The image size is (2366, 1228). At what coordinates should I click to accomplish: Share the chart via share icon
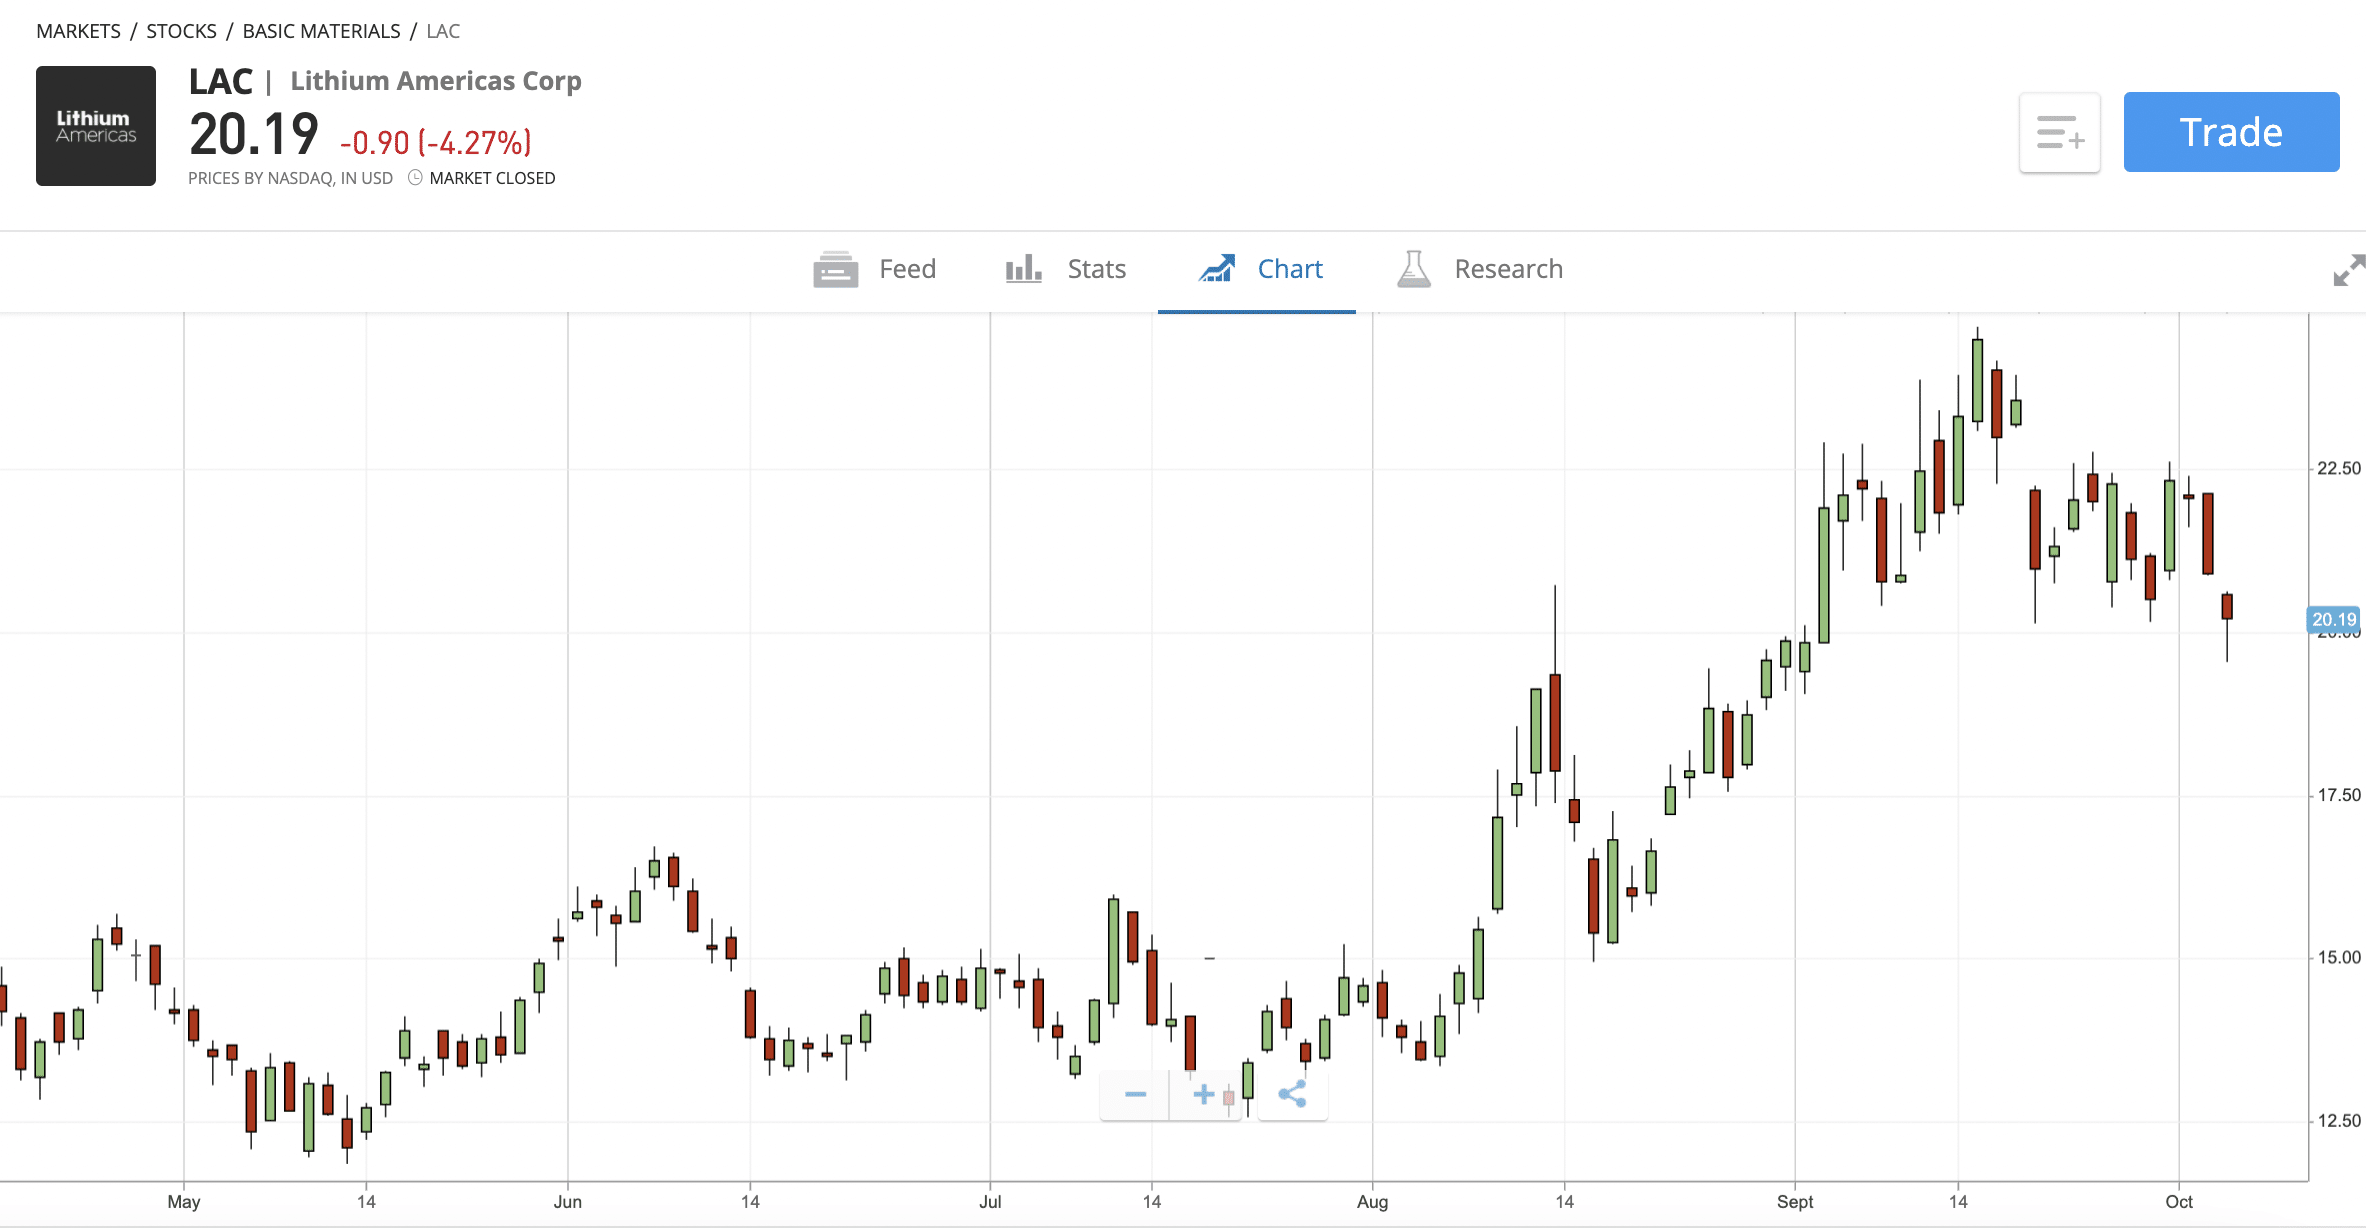(1292, 1094)
